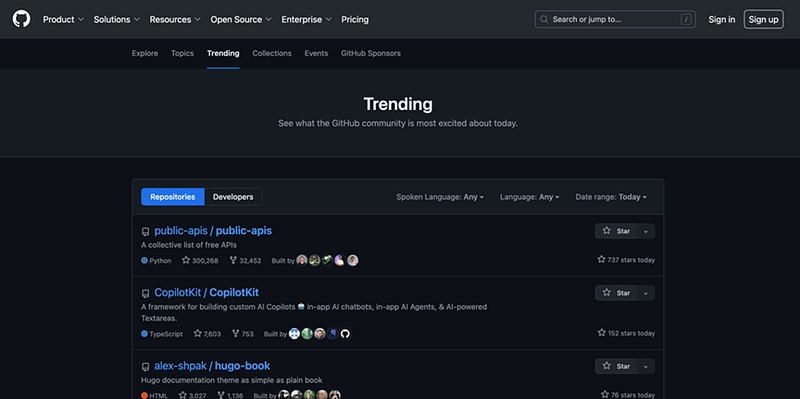Click '737 stars today' text
Screen dimensions: 800x399
coord(626,260)
